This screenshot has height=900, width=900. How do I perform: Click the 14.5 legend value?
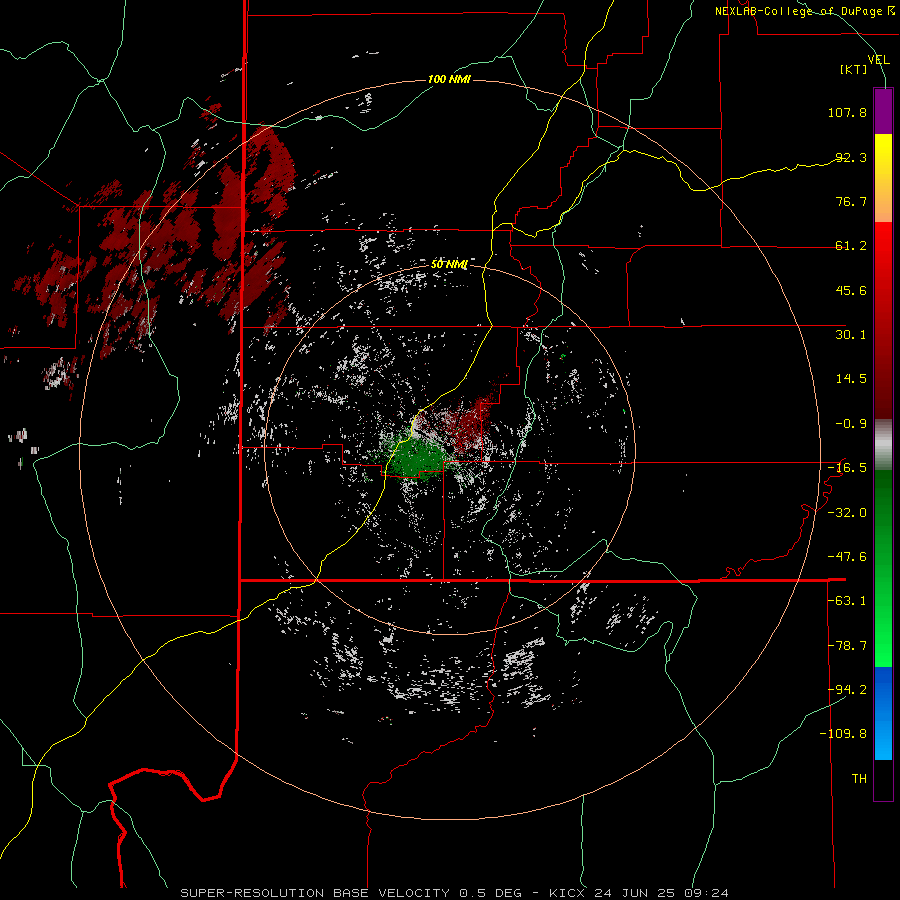pyautogui.click(x=851, y=379)
